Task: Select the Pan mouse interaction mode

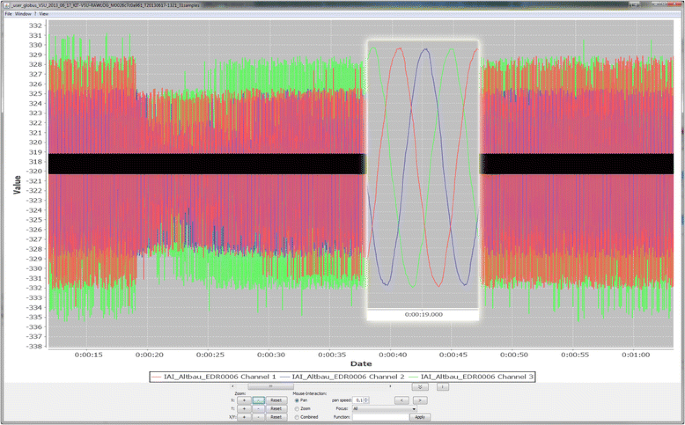Action: [297, 400]
